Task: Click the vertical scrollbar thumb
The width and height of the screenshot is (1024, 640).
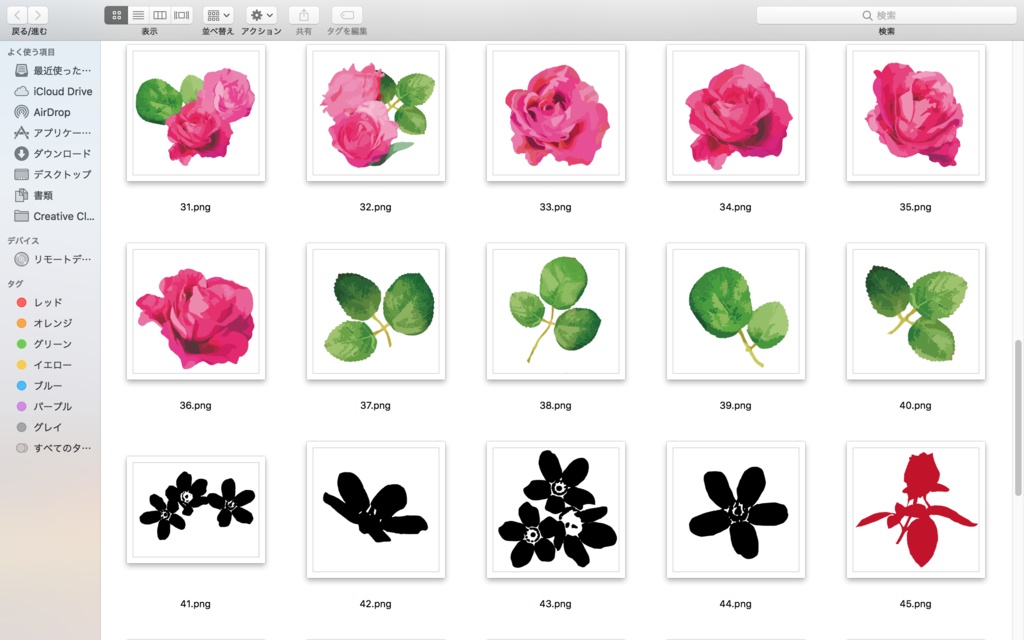Action: (1018, 418)
